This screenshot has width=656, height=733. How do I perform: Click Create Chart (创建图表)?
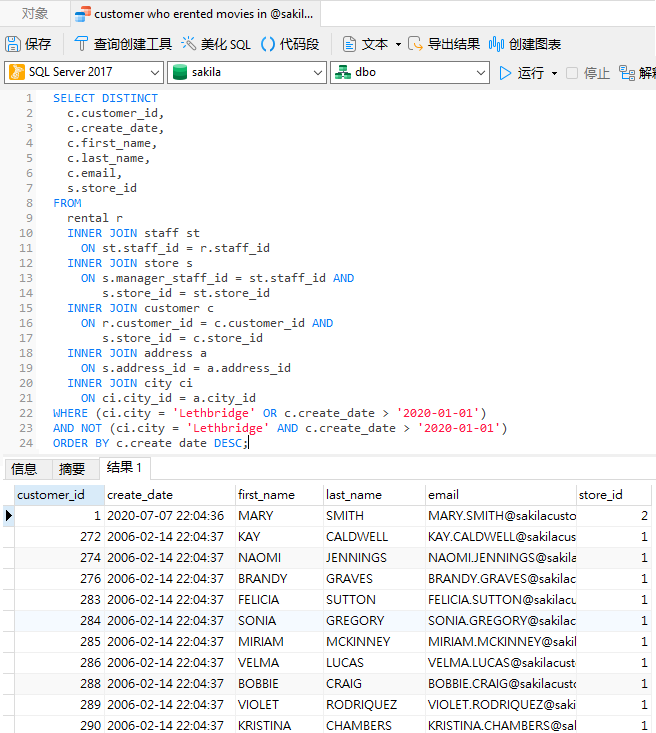[x=525, y=44]
